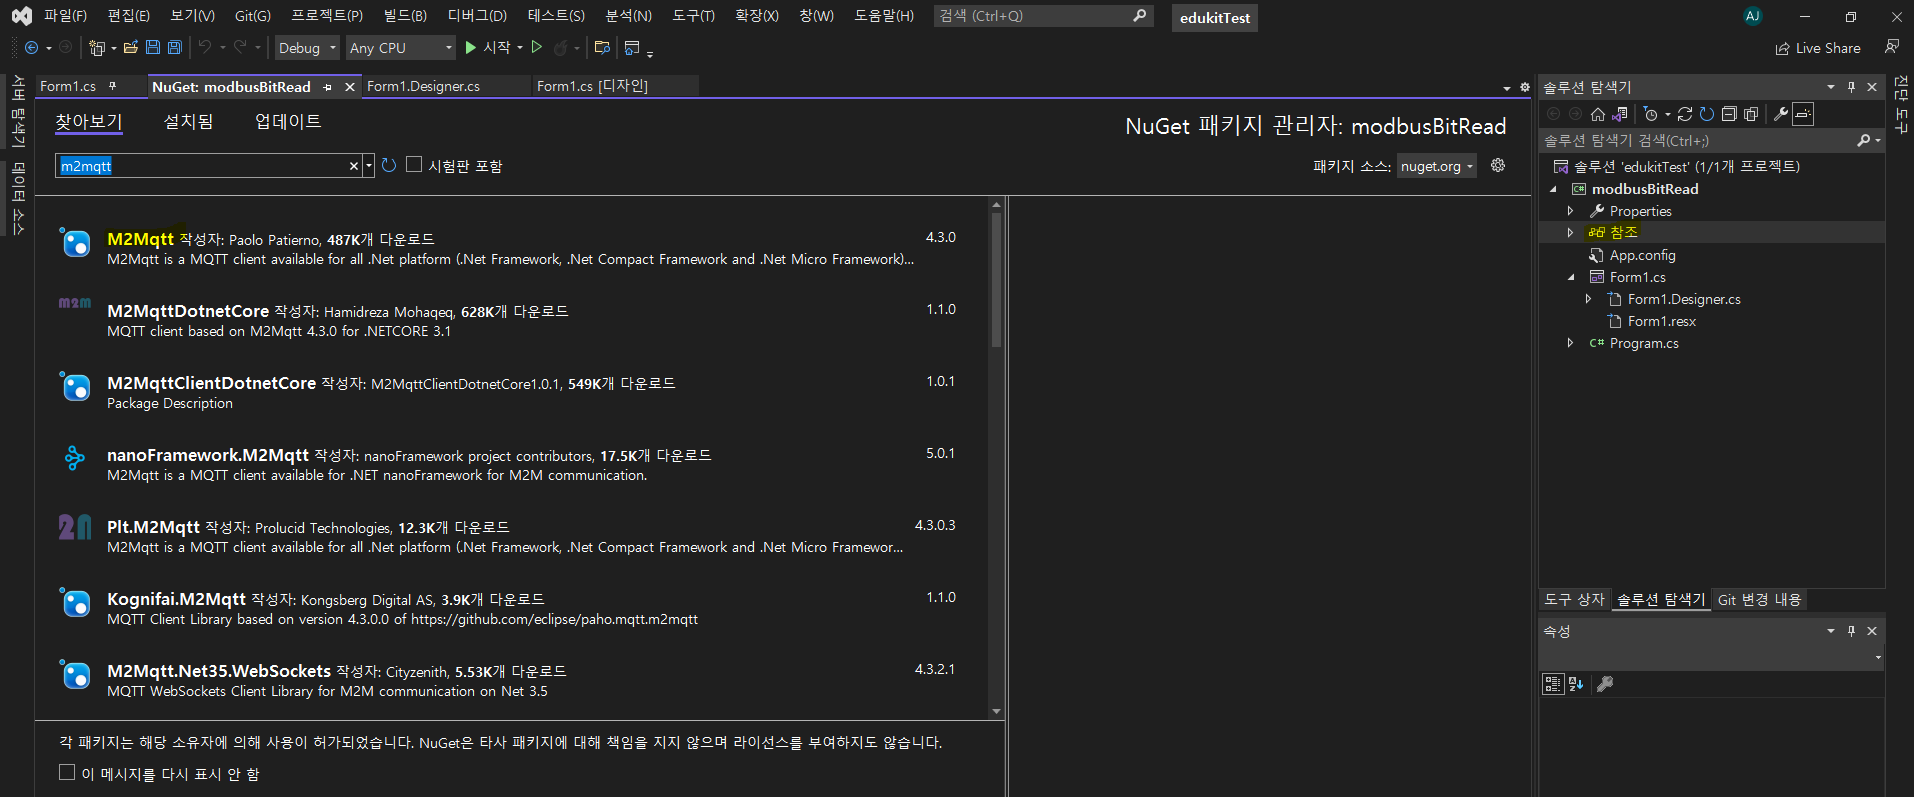The height and width of the screenshot is (797, 1914).
Task: Expand the Program.cs node
Action: 1570,343
